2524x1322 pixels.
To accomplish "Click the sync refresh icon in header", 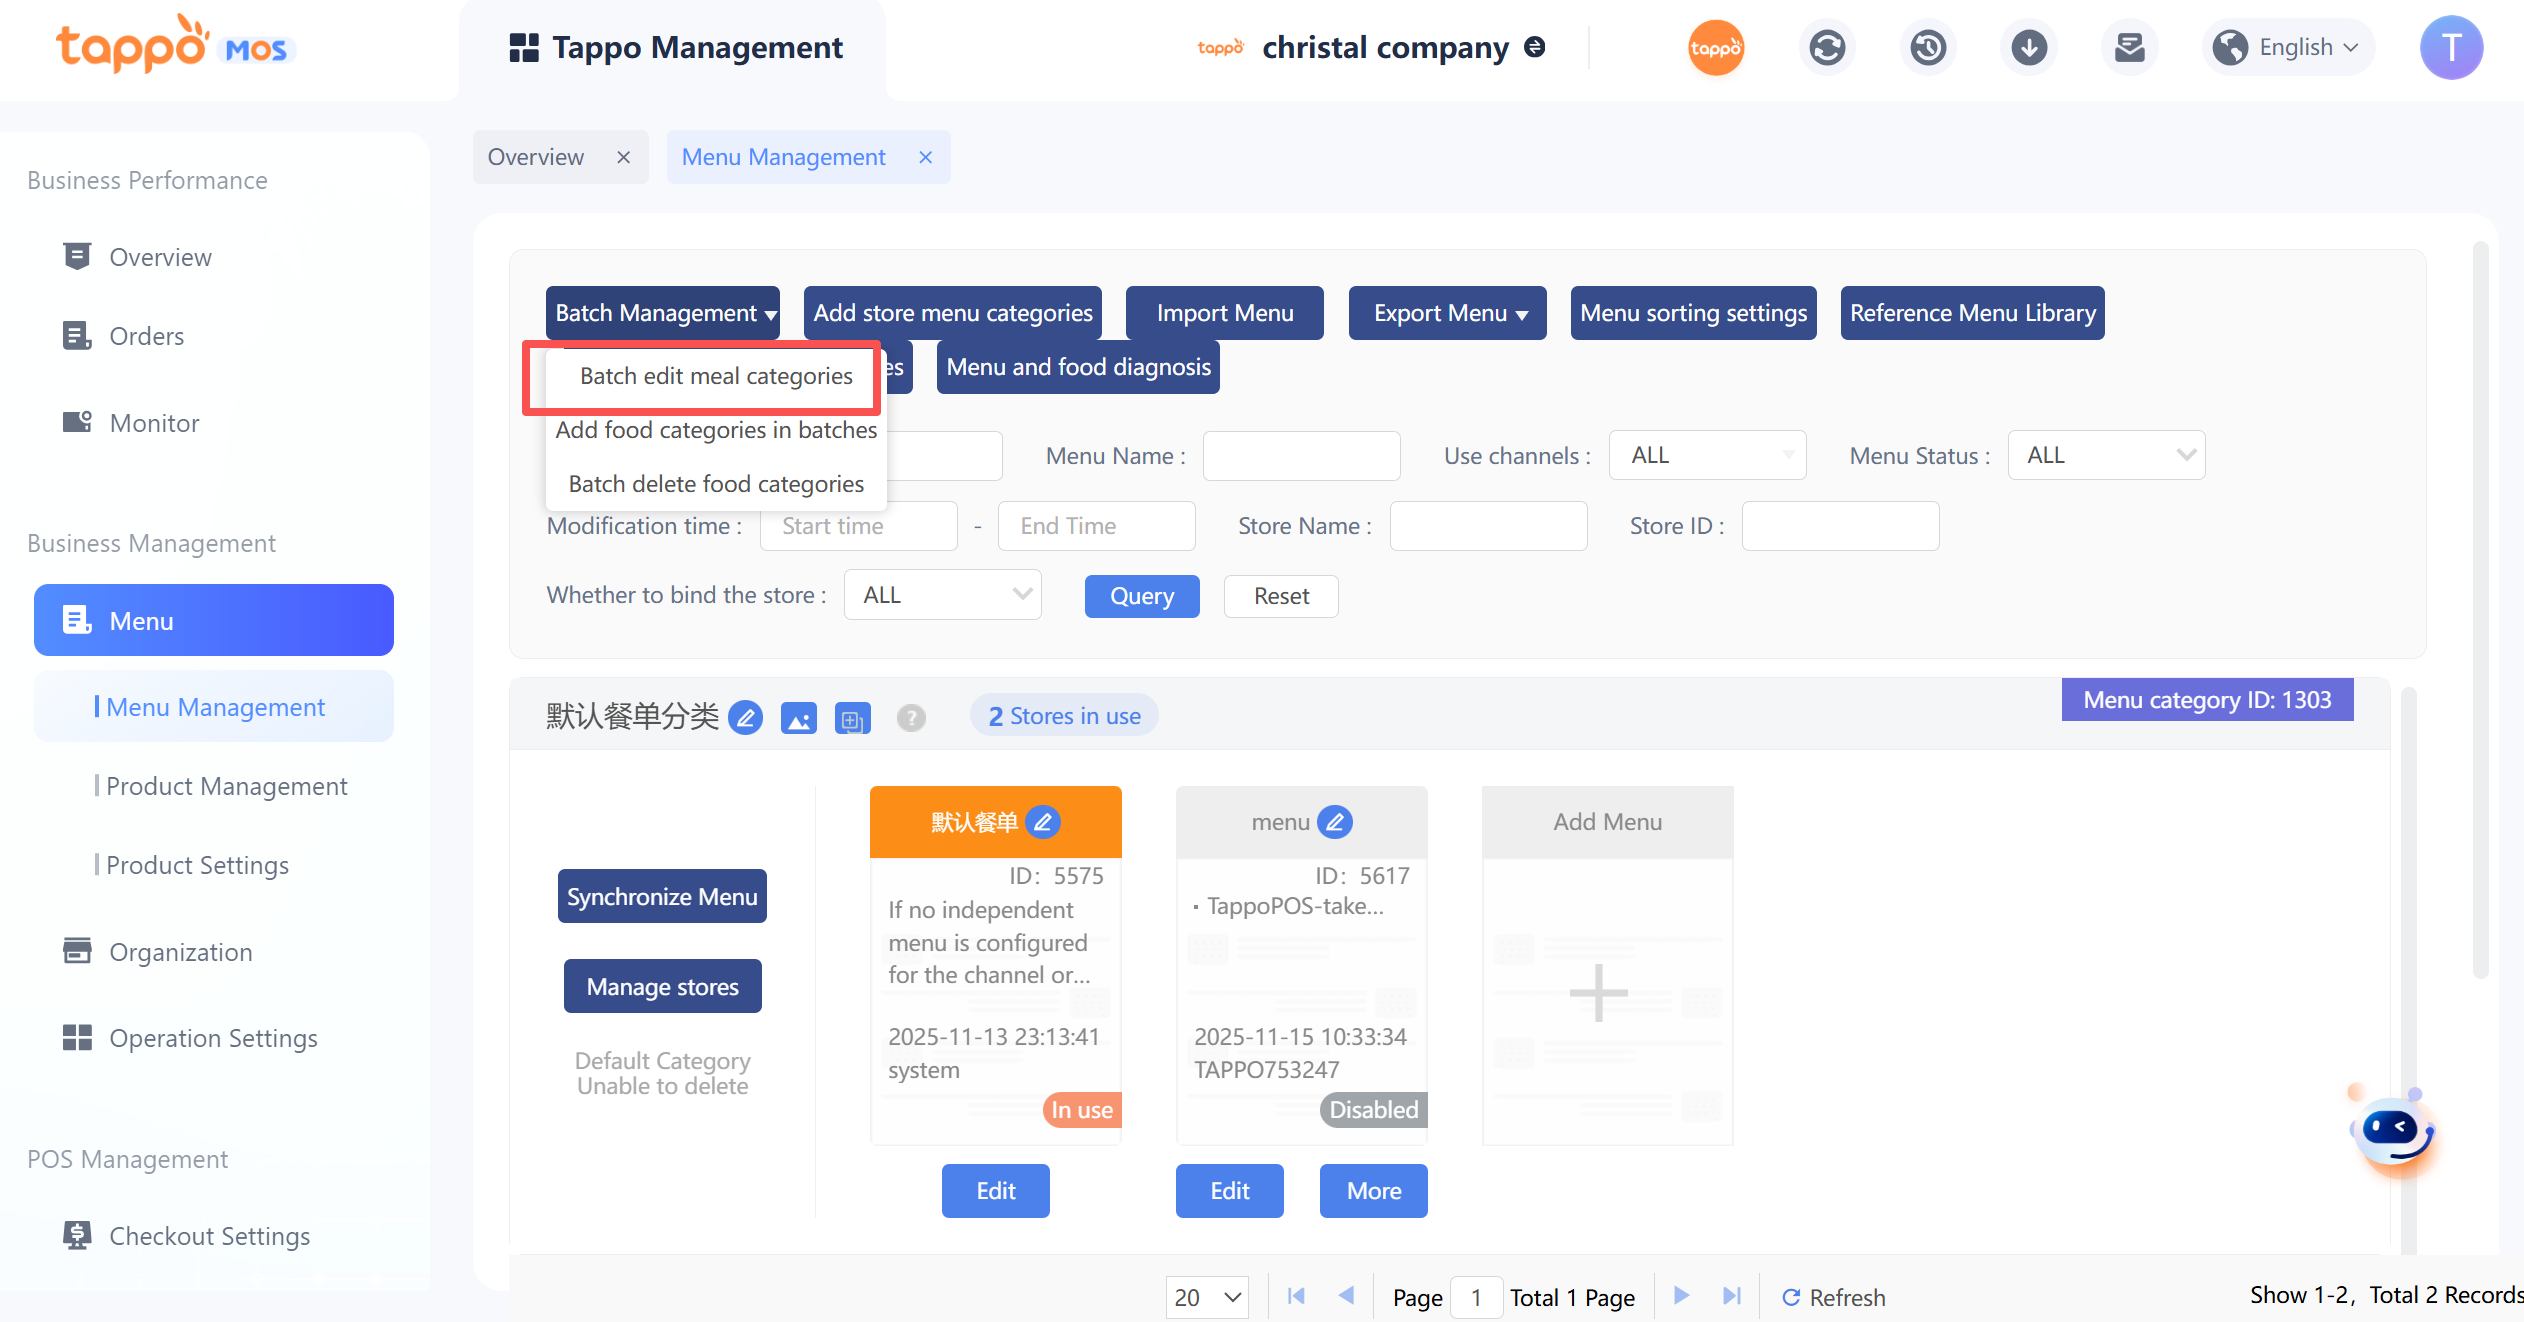I will click(1827, 48).
